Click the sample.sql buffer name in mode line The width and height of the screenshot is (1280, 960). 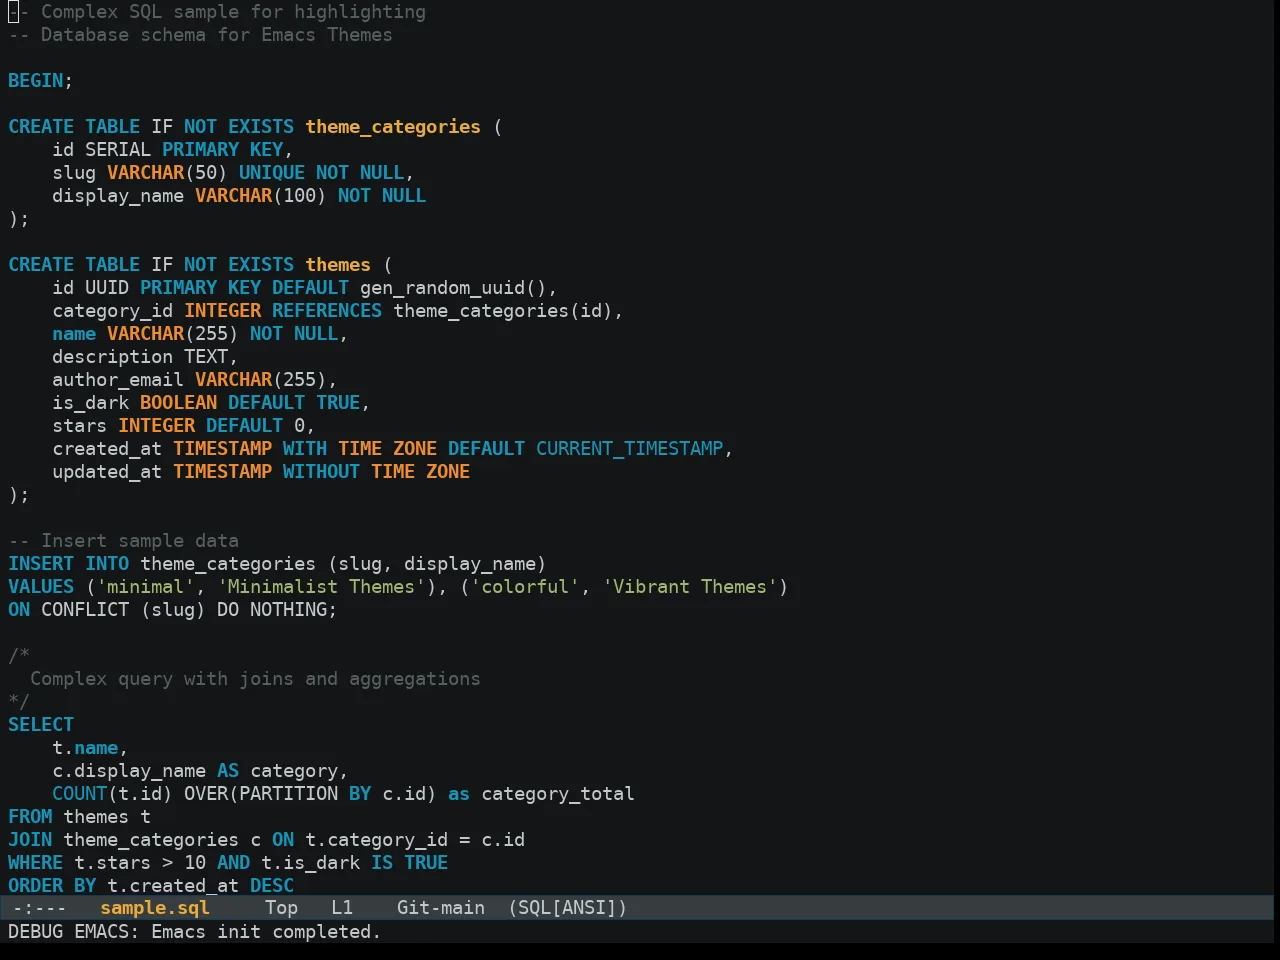(x=155, y=908)
